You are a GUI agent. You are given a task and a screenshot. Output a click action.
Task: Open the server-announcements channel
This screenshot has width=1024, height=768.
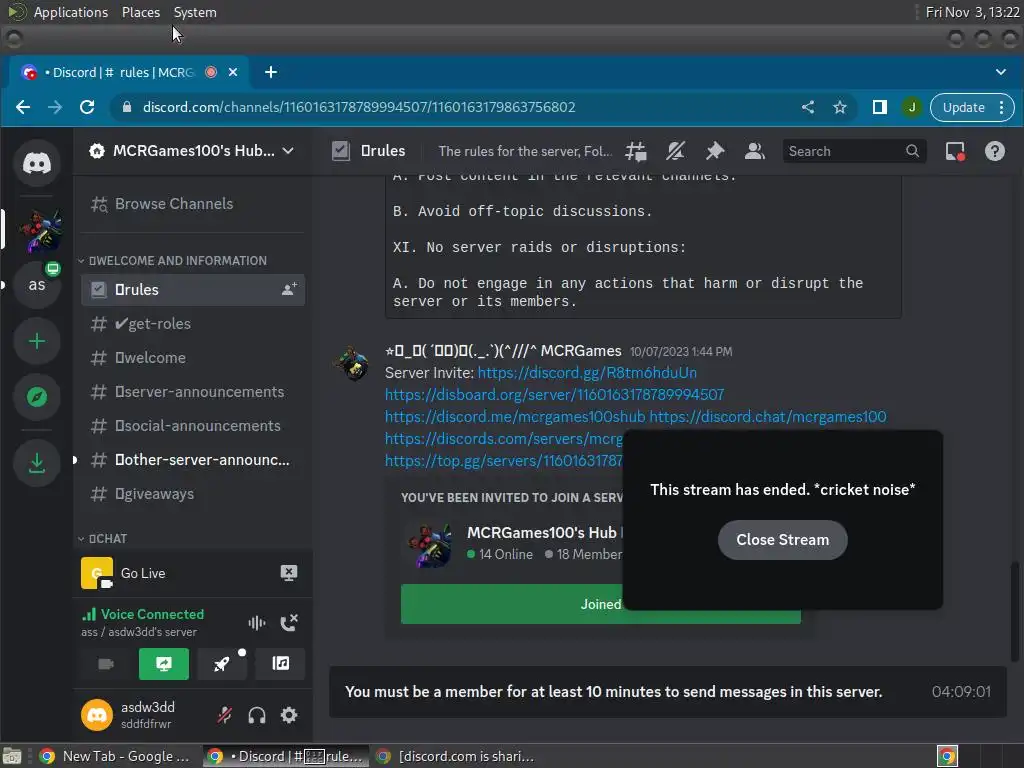click(x=193, y=392)
